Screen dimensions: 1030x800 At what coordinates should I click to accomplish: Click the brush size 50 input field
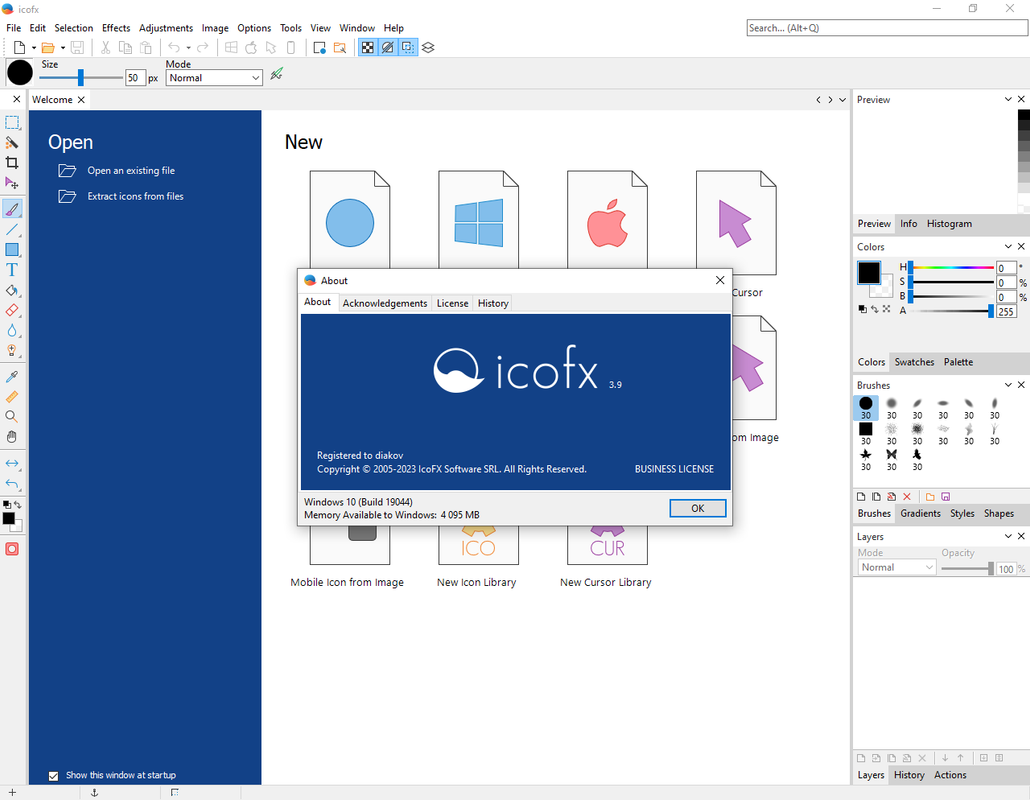pyautogui.click(x=135, y=78)
